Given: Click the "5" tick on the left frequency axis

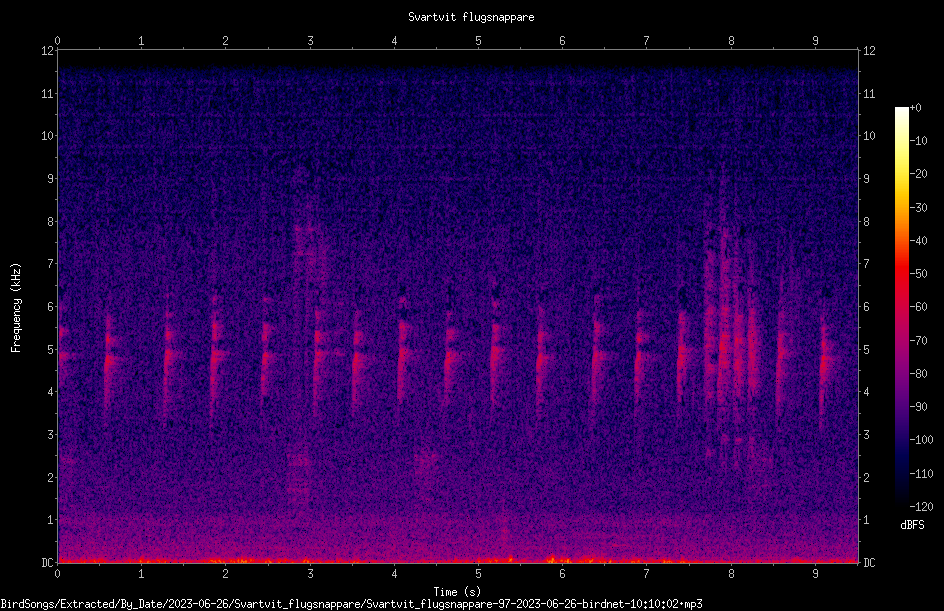Looking at the screenshot, I should pyautogui.click(x=51, y=349).
